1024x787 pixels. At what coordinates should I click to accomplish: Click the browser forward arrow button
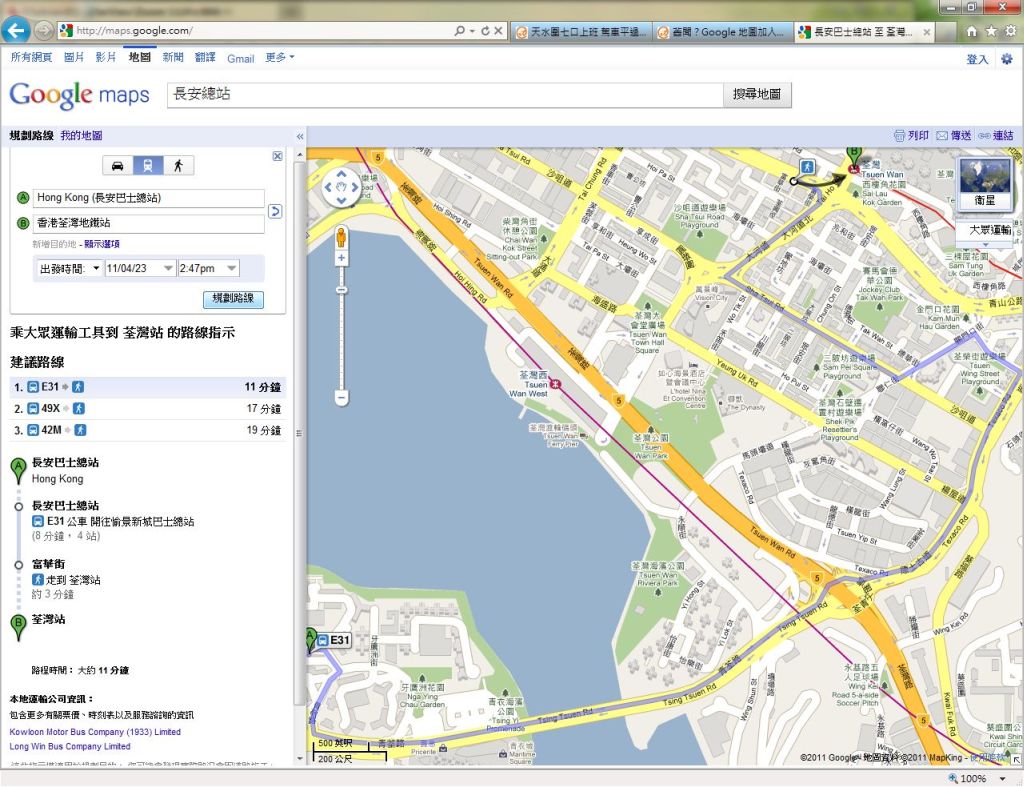[x=44, y=30]
